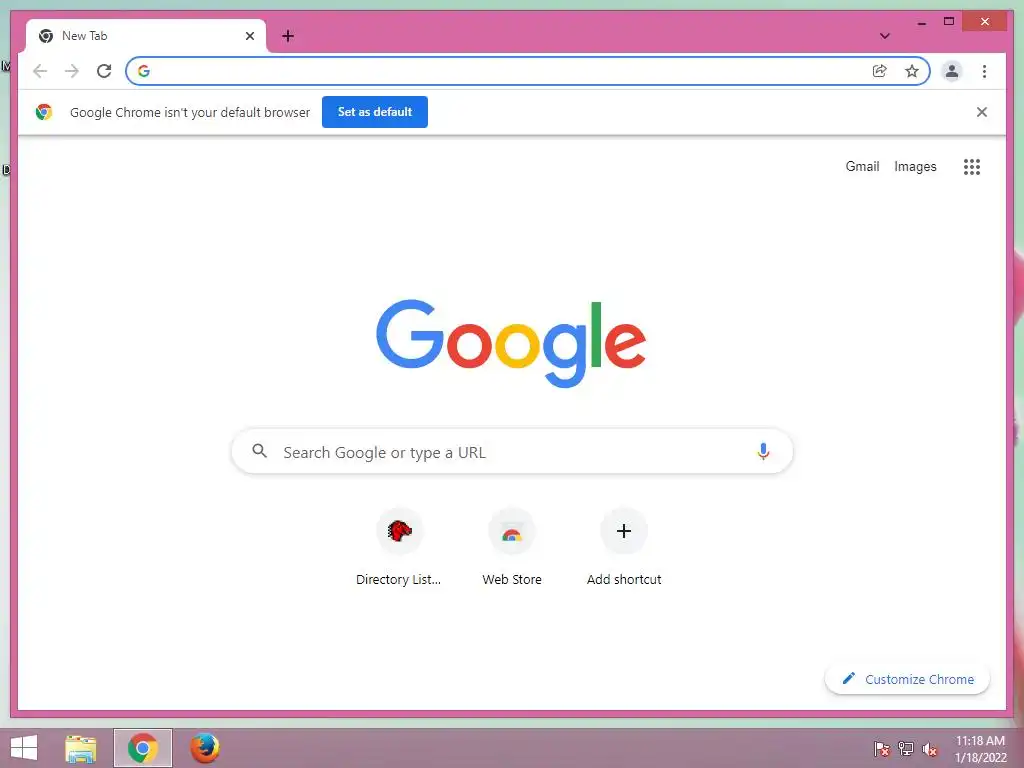Open the Gmail link
This screenshot has width=1024, height=768.
click(862, 167)
